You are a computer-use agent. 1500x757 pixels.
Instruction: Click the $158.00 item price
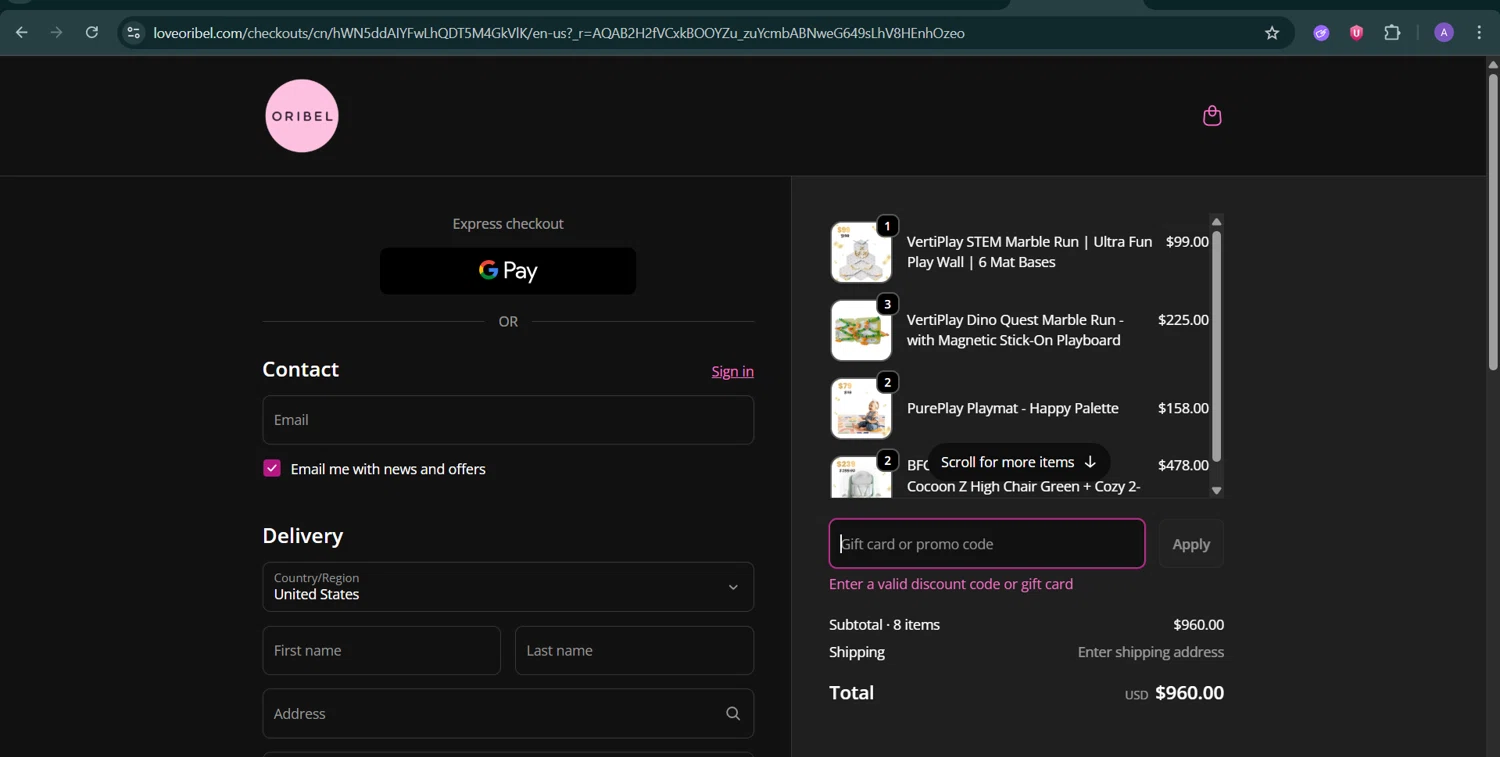pyautogui.click(x=1183, y=408)
